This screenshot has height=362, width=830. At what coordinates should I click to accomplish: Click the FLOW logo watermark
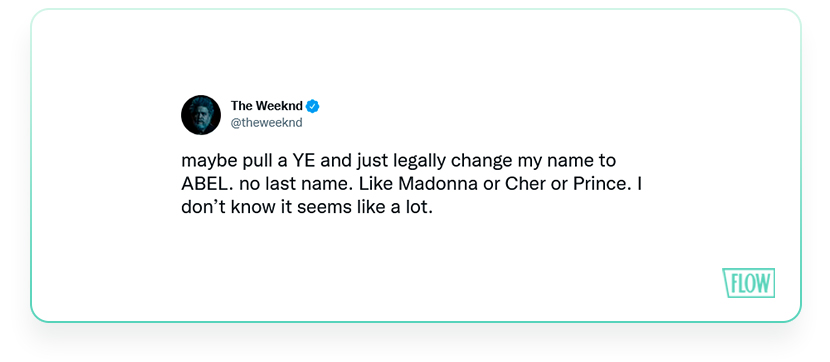pos(748,283)
